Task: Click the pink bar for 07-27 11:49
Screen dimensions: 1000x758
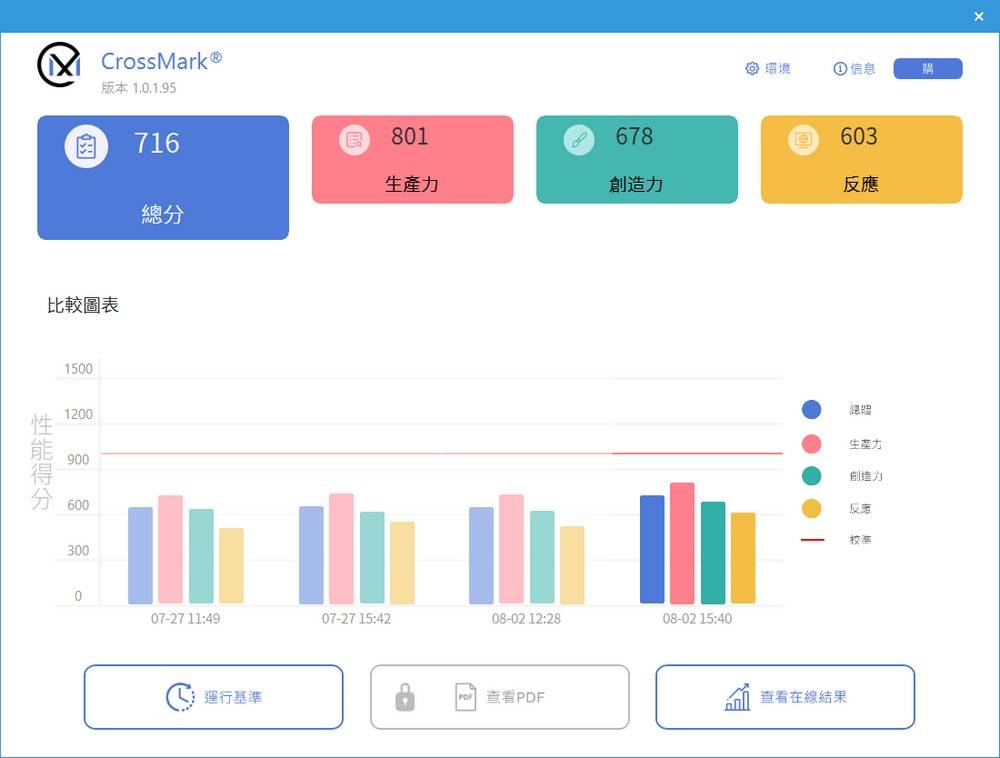Action: tap(170, 549)
